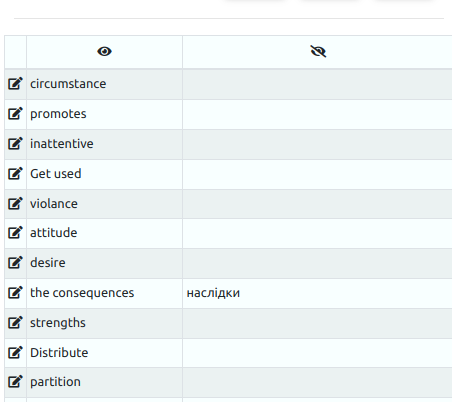
Task: Toggle the visible-eye column header
Action: click(x=104, y=51)
